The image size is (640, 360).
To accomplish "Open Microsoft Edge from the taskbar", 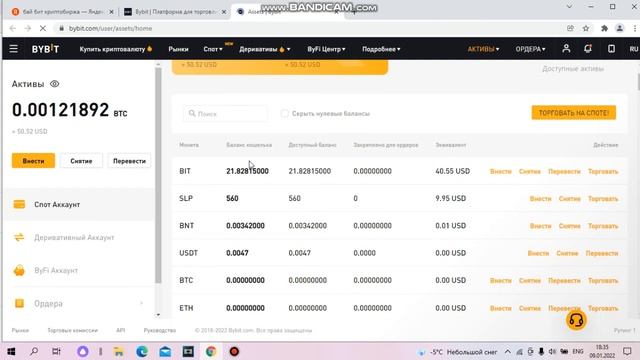I will pos(142,351).
